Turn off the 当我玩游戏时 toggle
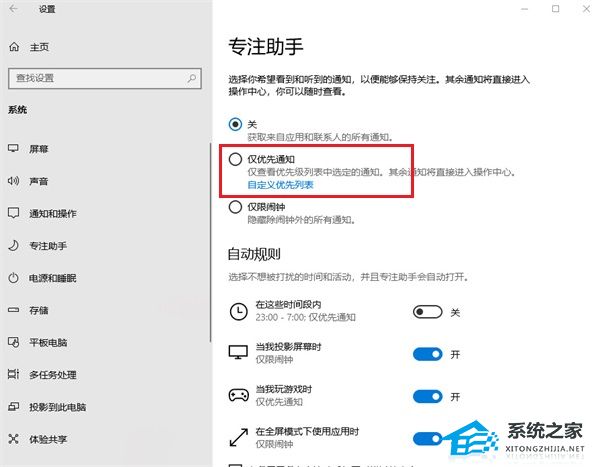600x467 pixels. coord(427,397)
